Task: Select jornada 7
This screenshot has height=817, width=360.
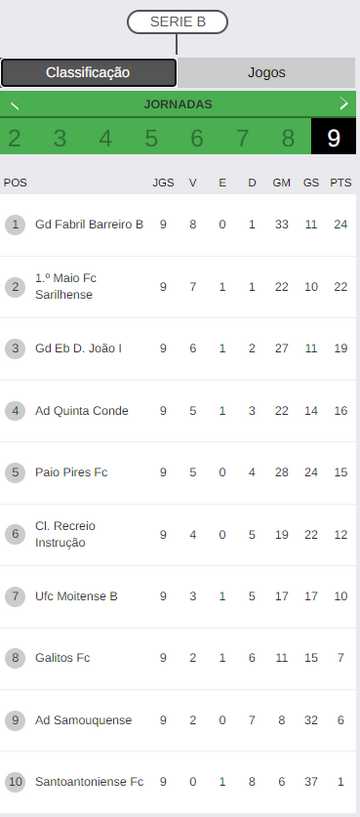Action: click(242, 139)
